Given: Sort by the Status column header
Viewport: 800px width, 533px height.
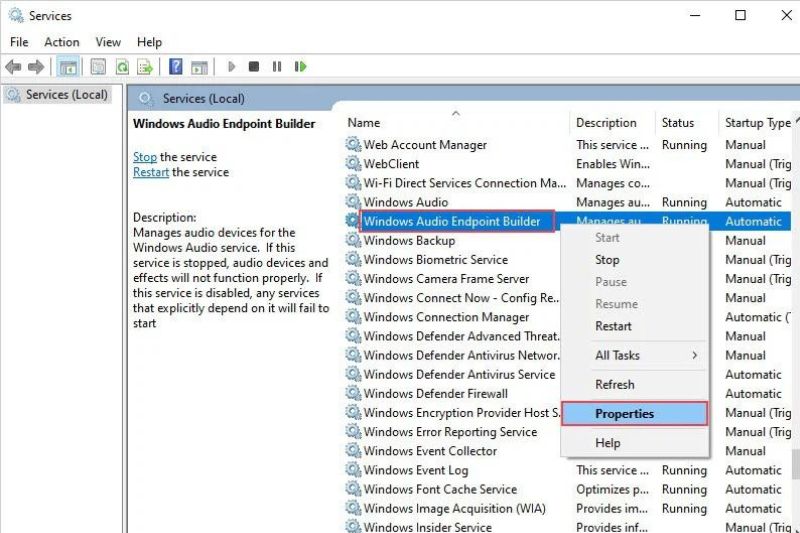Looking at the screenshot, I should tap(686, 122).
